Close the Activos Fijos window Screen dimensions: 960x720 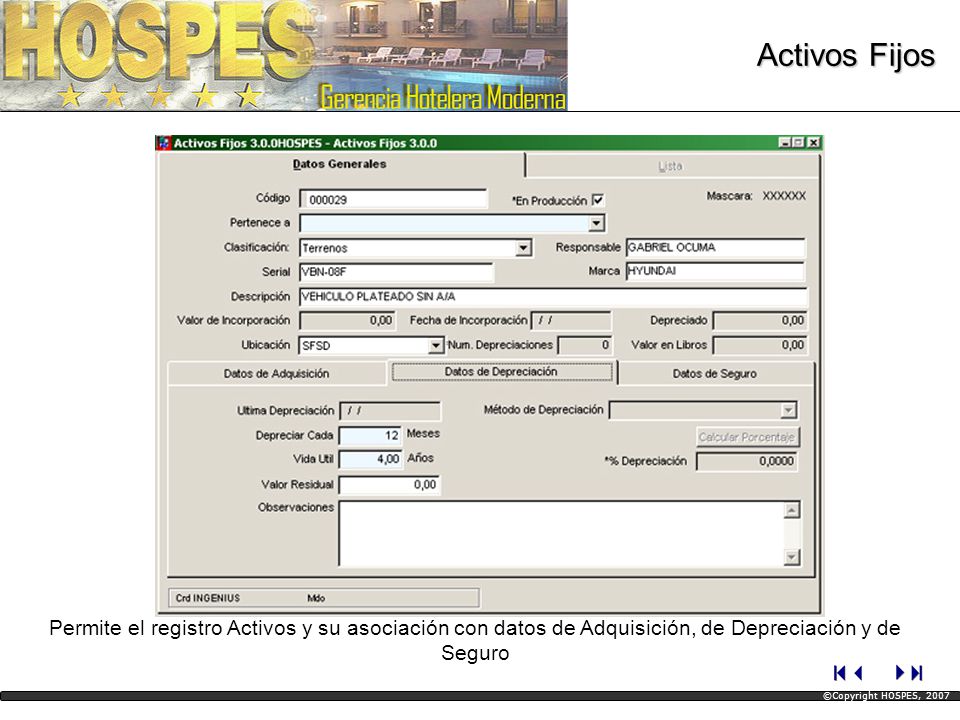click(x=813, y=143)
